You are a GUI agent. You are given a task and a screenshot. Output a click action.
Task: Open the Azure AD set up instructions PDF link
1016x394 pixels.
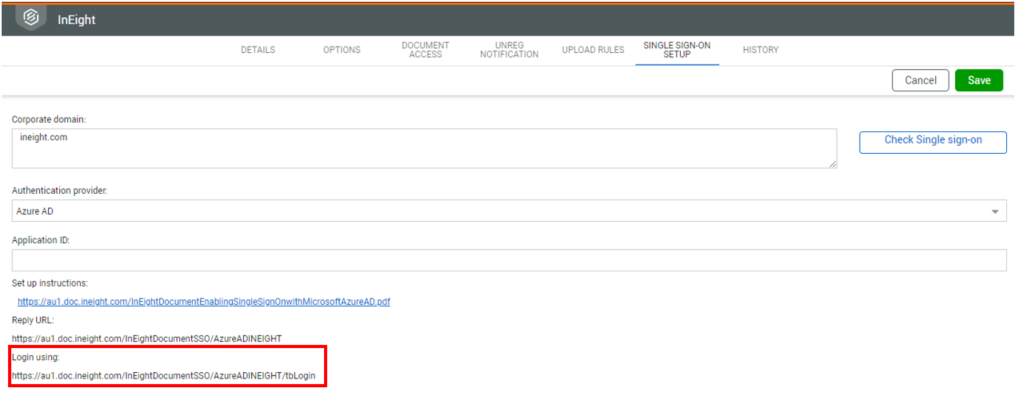point(204,302)
